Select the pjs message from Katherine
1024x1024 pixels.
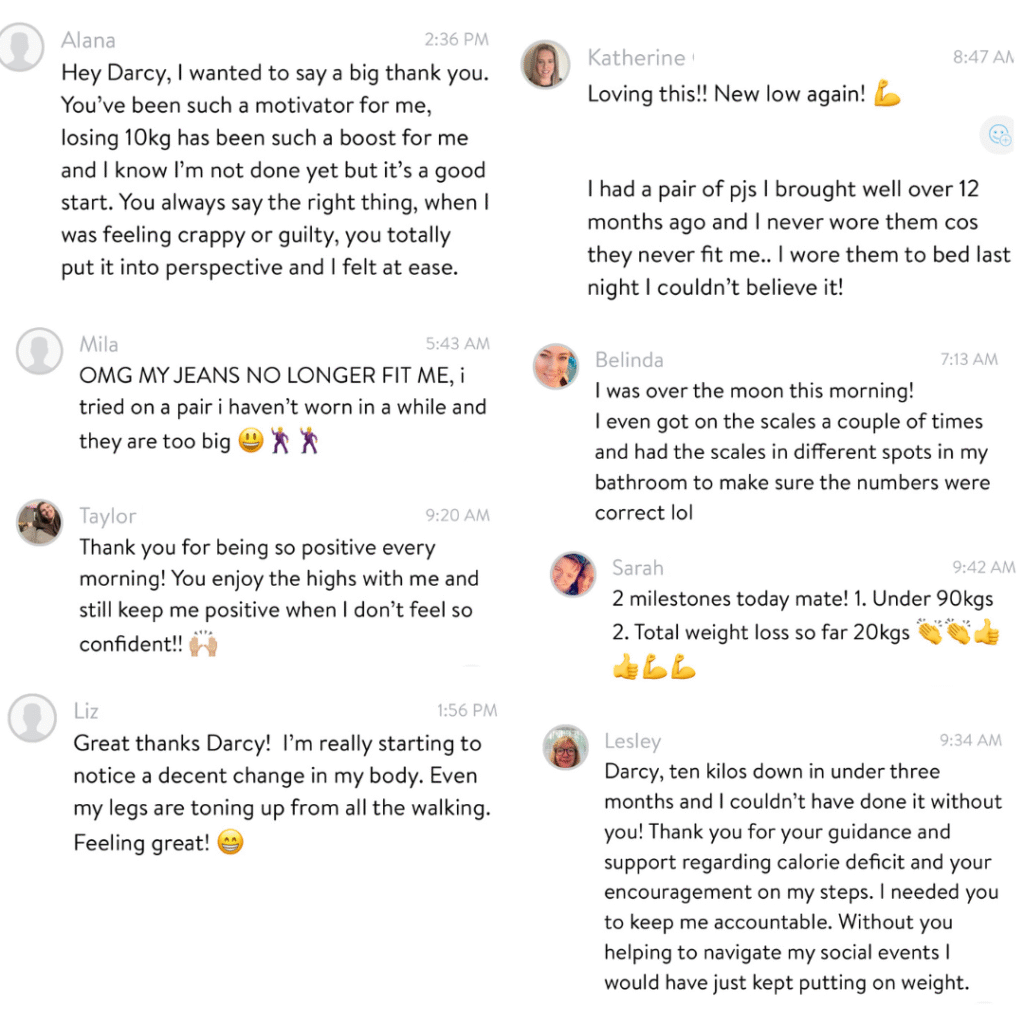[x=799, y=238]
